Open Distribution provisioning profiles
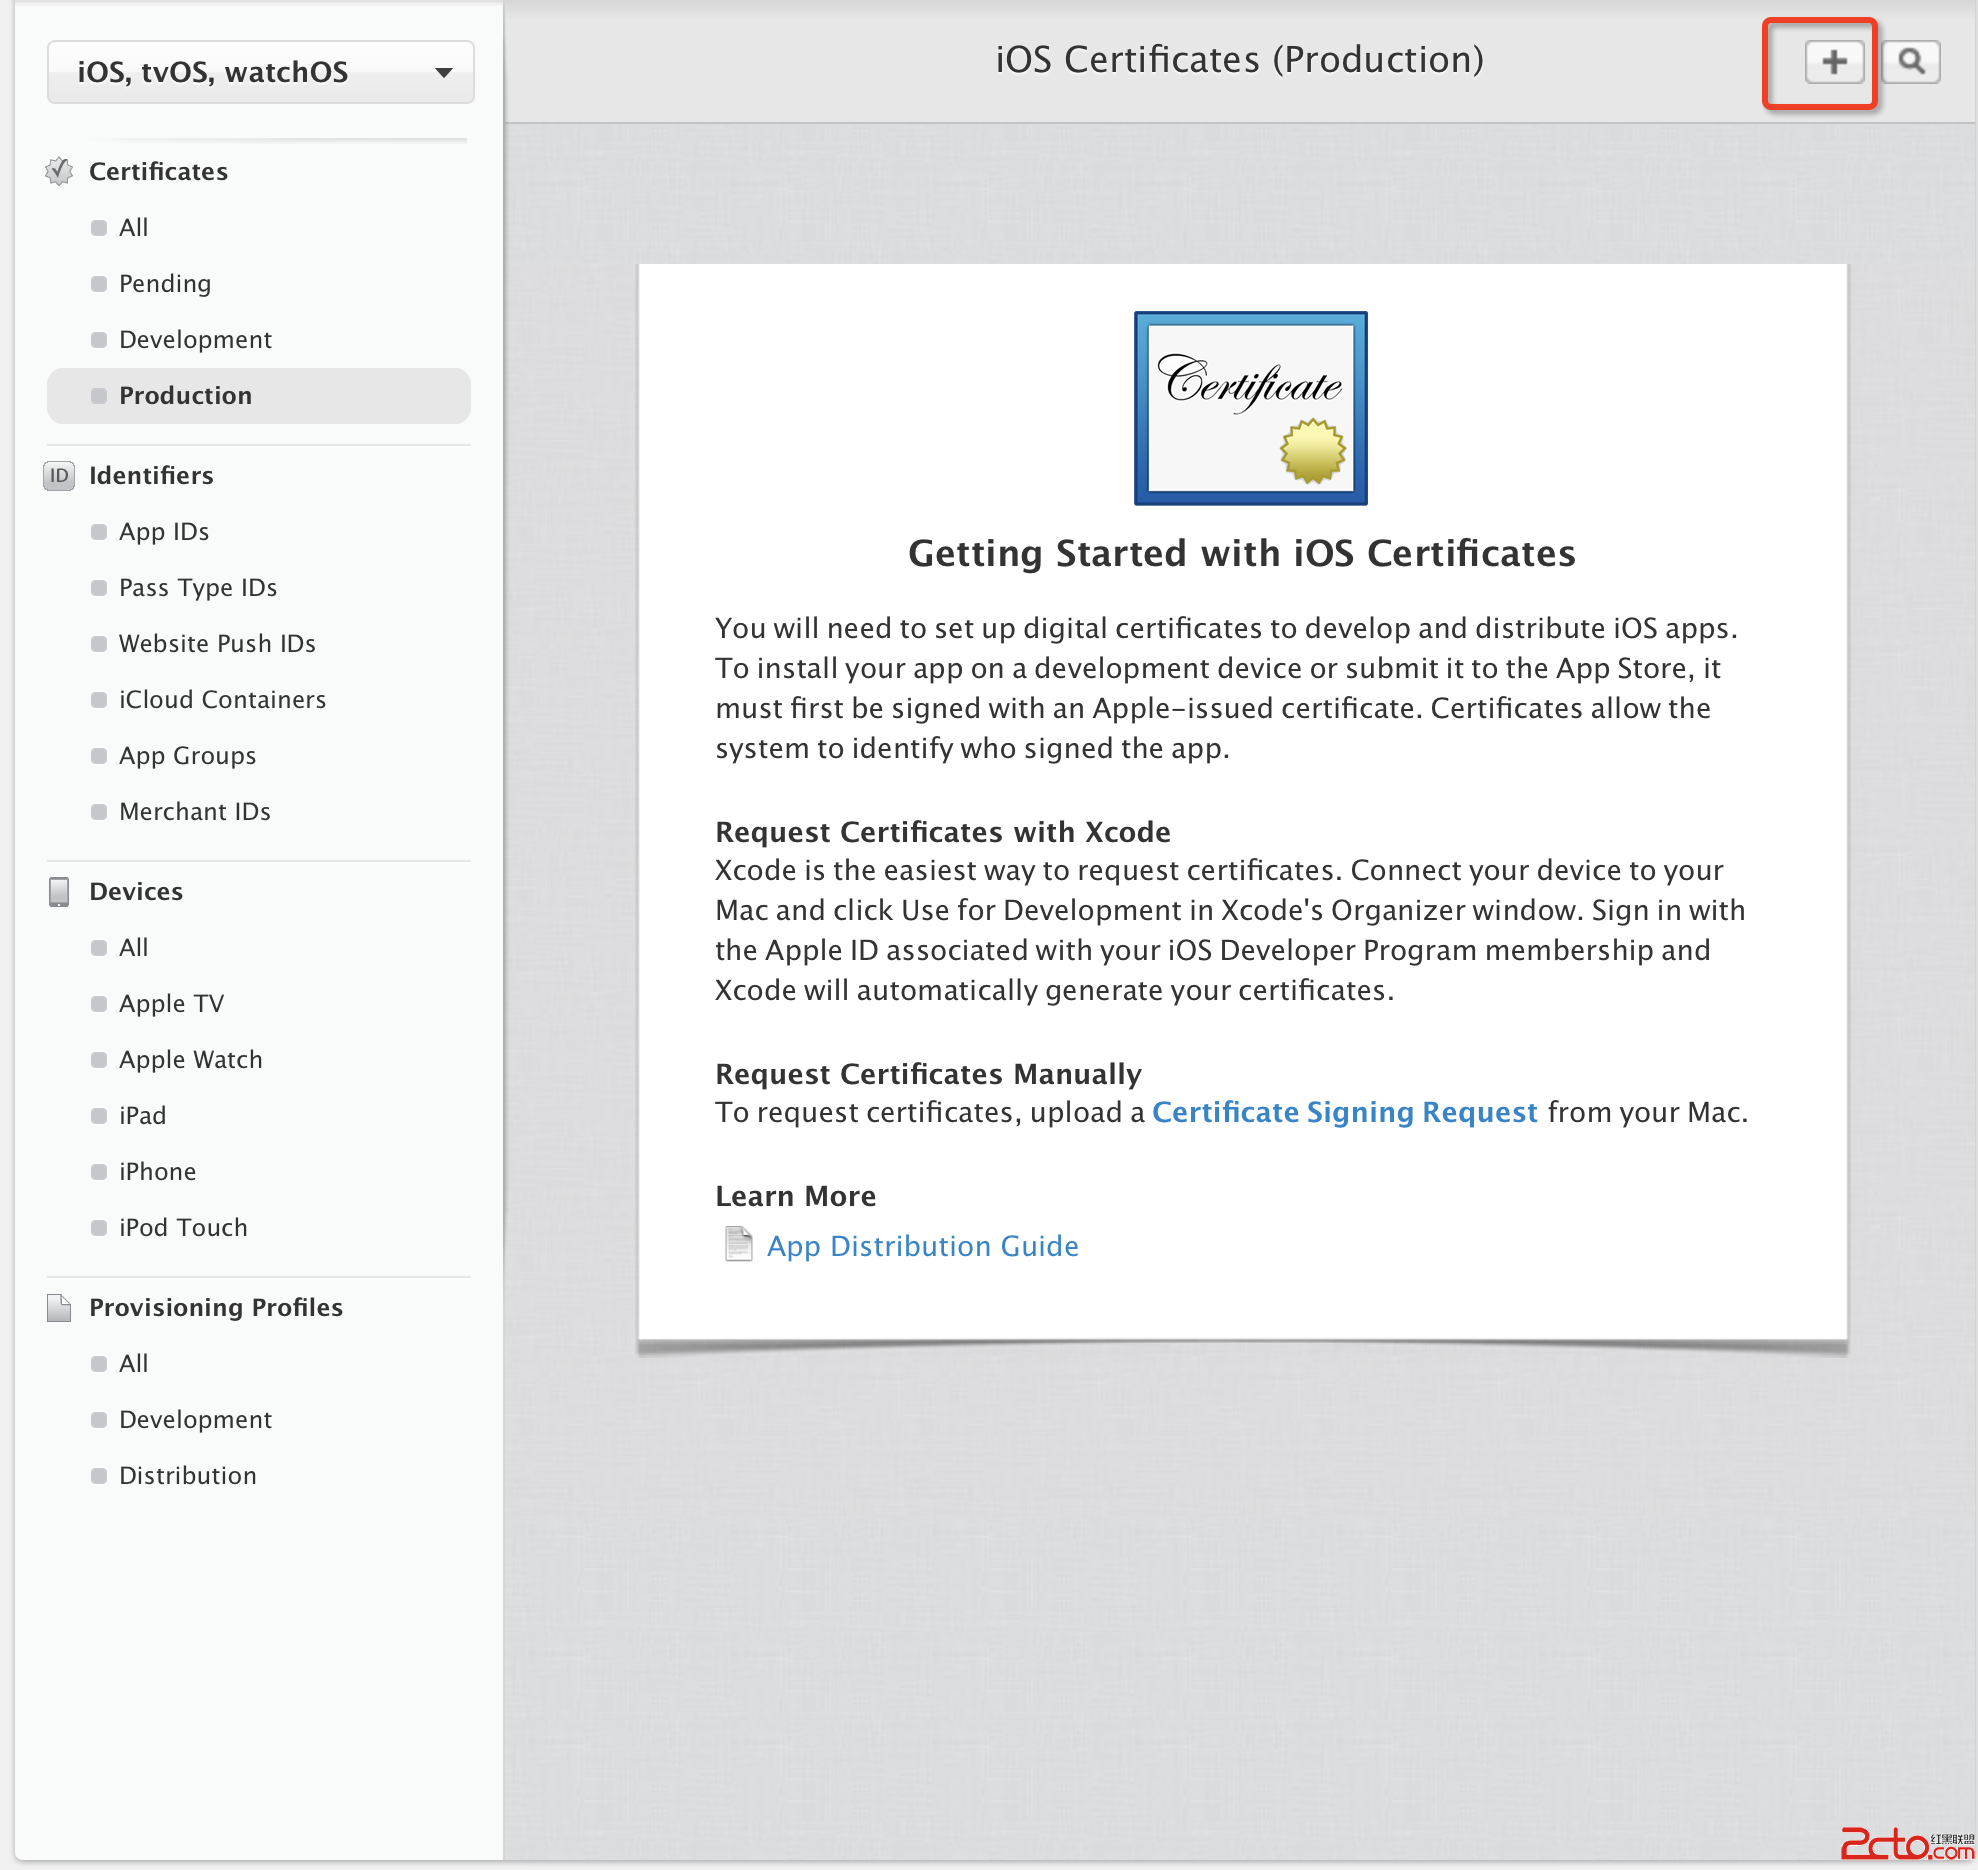The width and height of the screenshot is (1978, 1870). click(187, 1475)
